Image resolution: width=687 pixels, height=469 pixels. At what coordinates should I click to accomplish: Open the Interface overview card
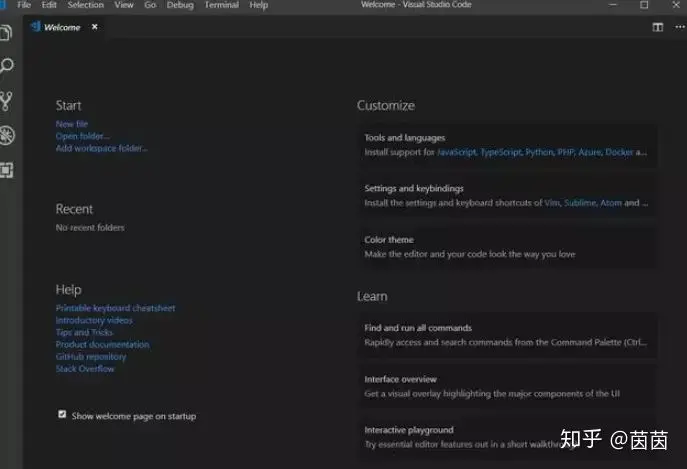(x=508, y=386)
